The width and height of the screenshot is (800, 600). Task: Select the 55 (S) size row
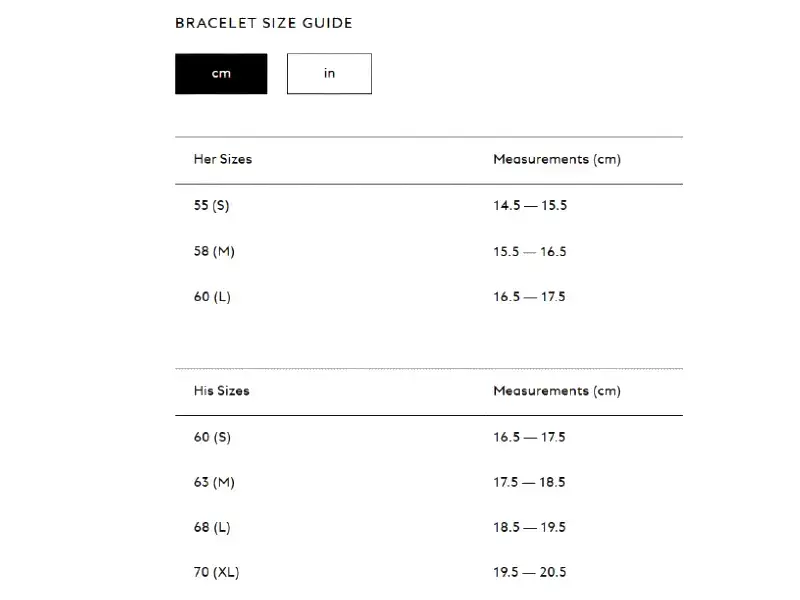tap(212, 206)
